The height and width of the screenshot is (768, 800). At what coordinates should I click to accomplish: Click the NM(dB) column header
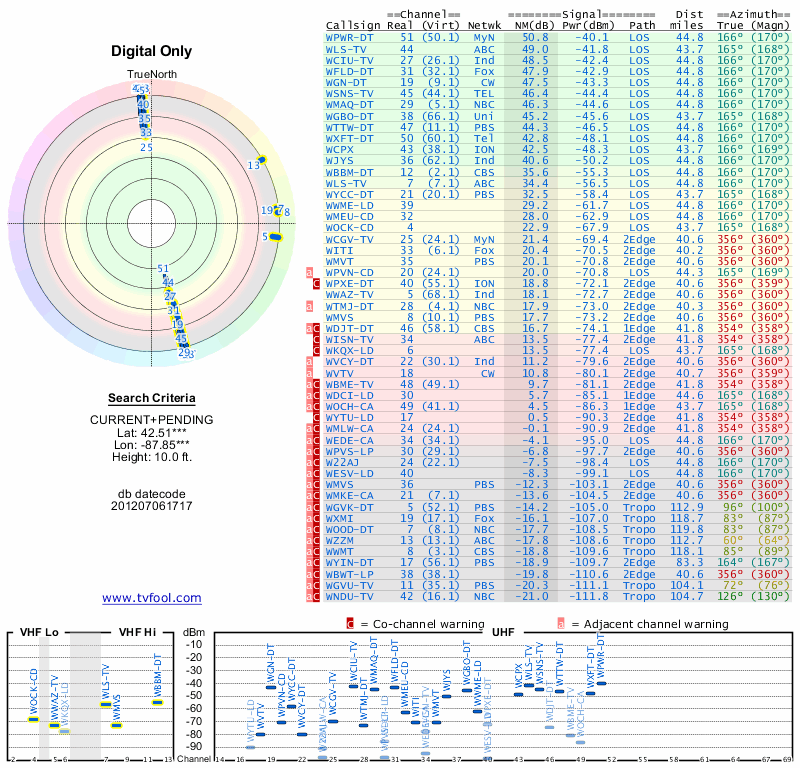(532, 26)
